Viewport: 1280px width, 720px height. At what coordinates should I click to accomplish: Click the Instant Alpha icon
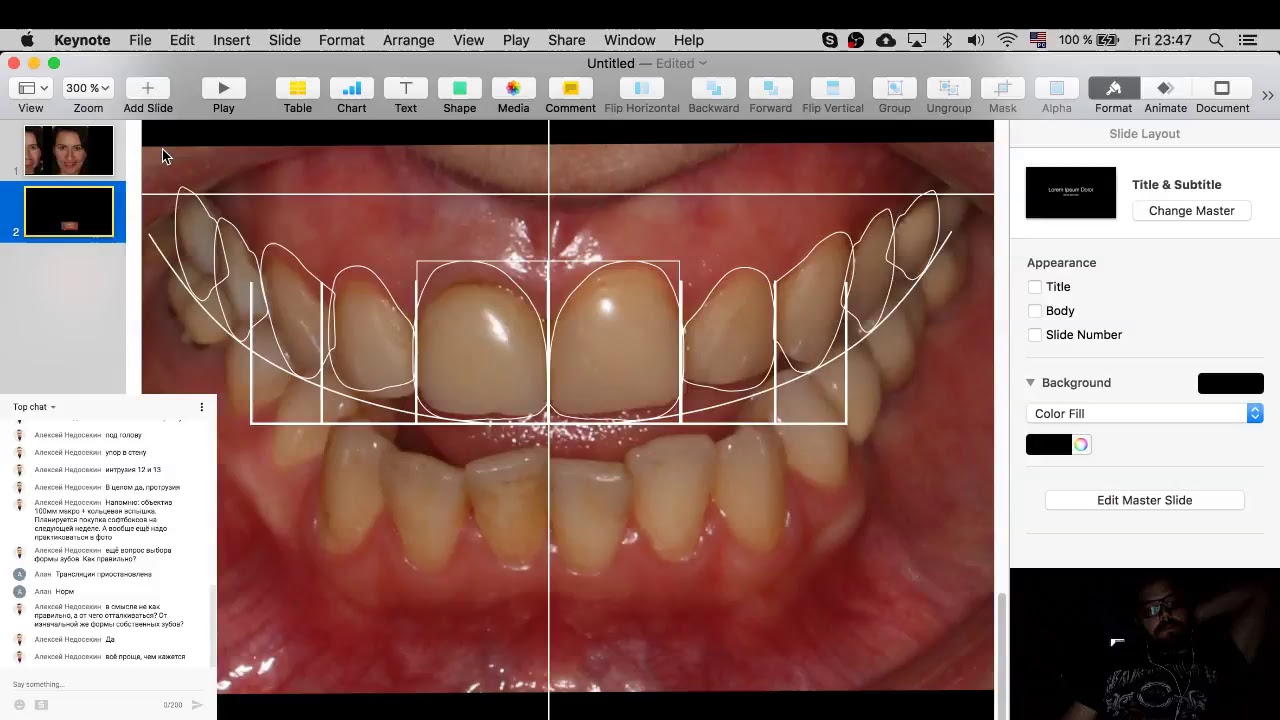tap(1056, 88)
